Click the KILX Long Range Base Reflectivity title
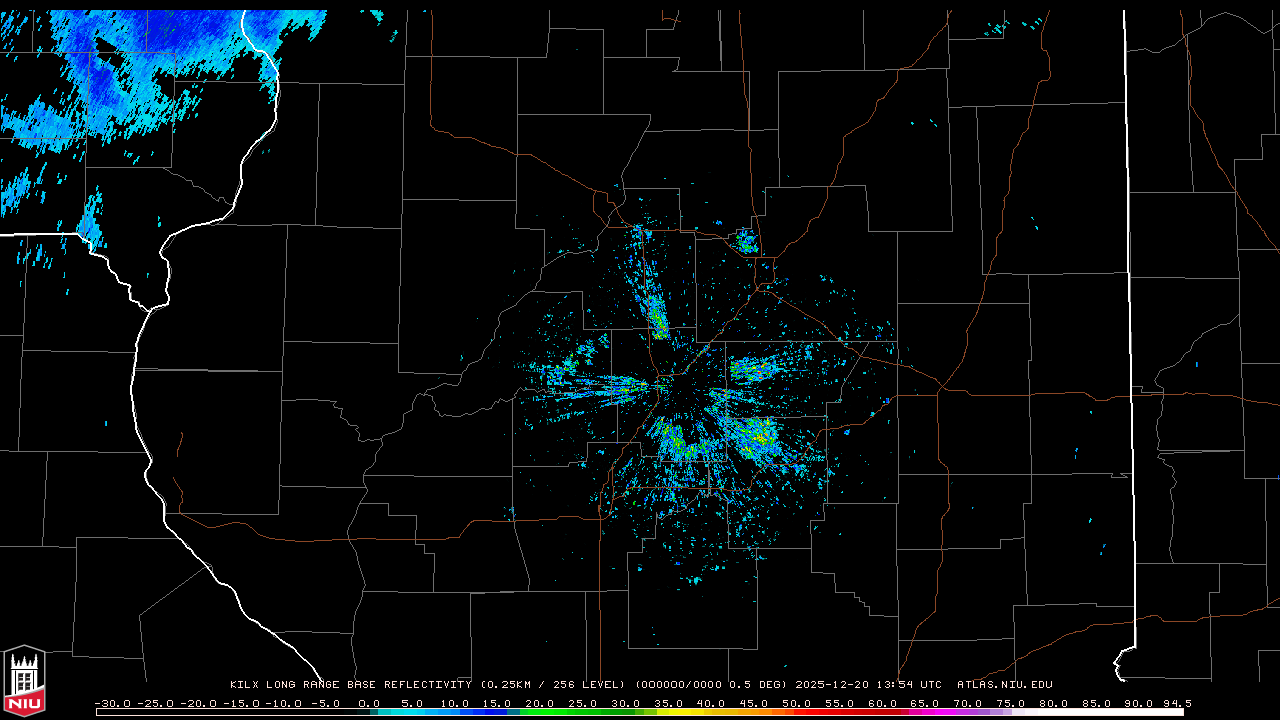 point(350,685)
